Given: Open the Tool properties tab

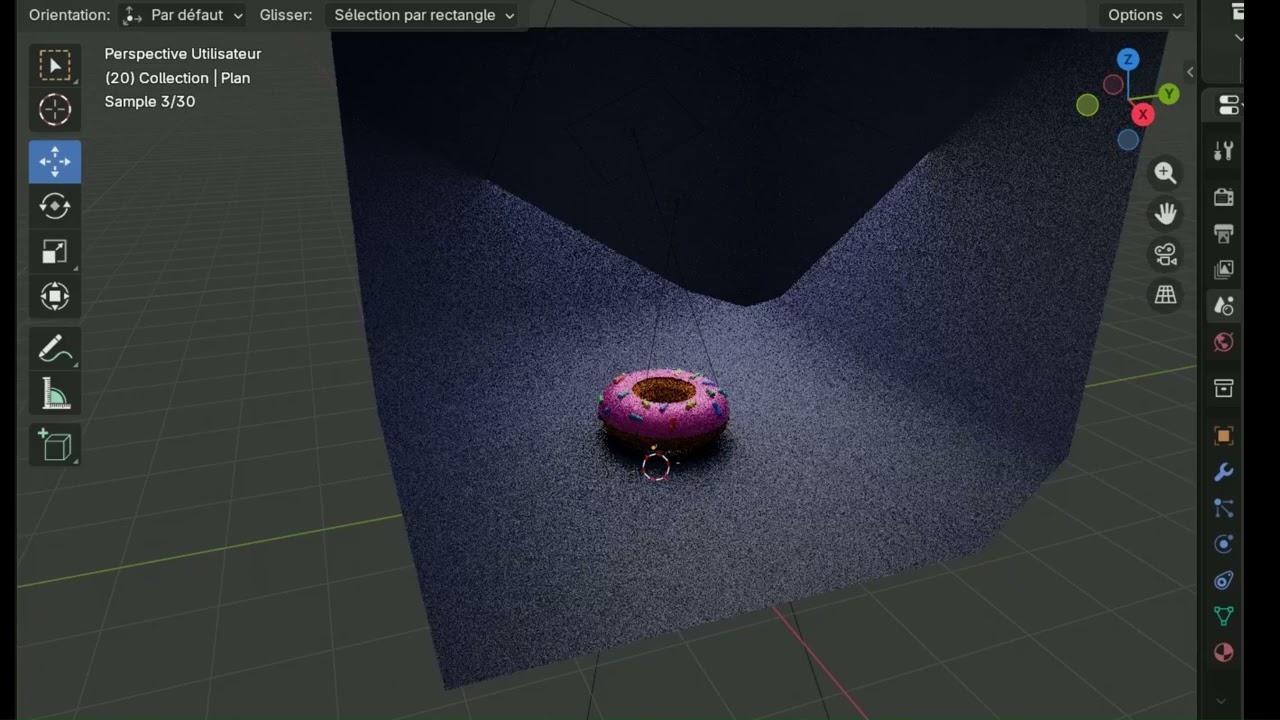Looking at the screenshot, I should [1224, 151].
